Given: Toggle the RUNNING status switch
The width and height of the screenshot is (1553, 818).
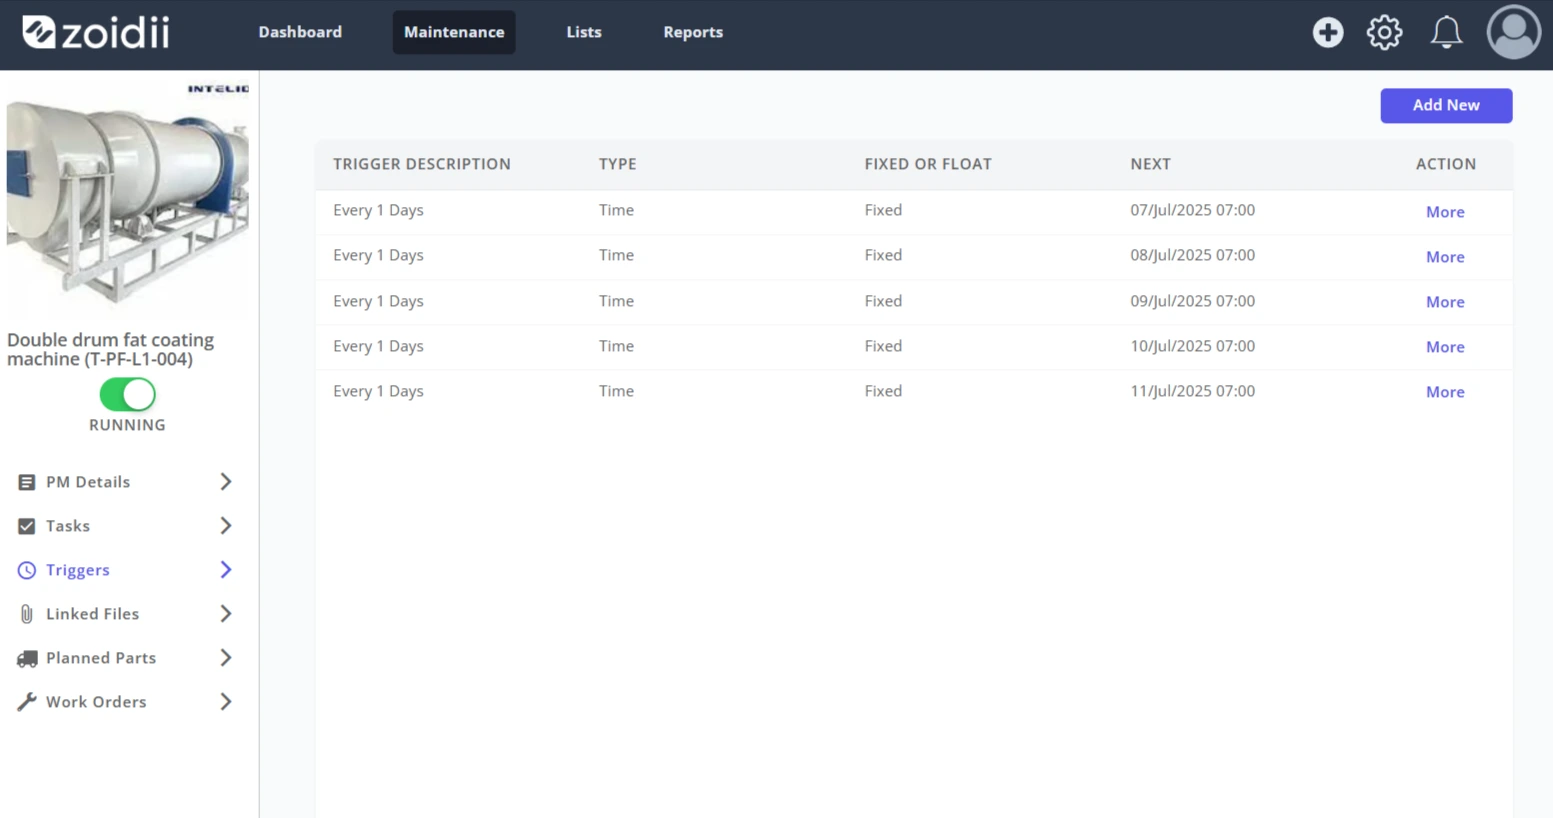Looking at the screenshot, I should pyautogui.click(x=127, y=394).
